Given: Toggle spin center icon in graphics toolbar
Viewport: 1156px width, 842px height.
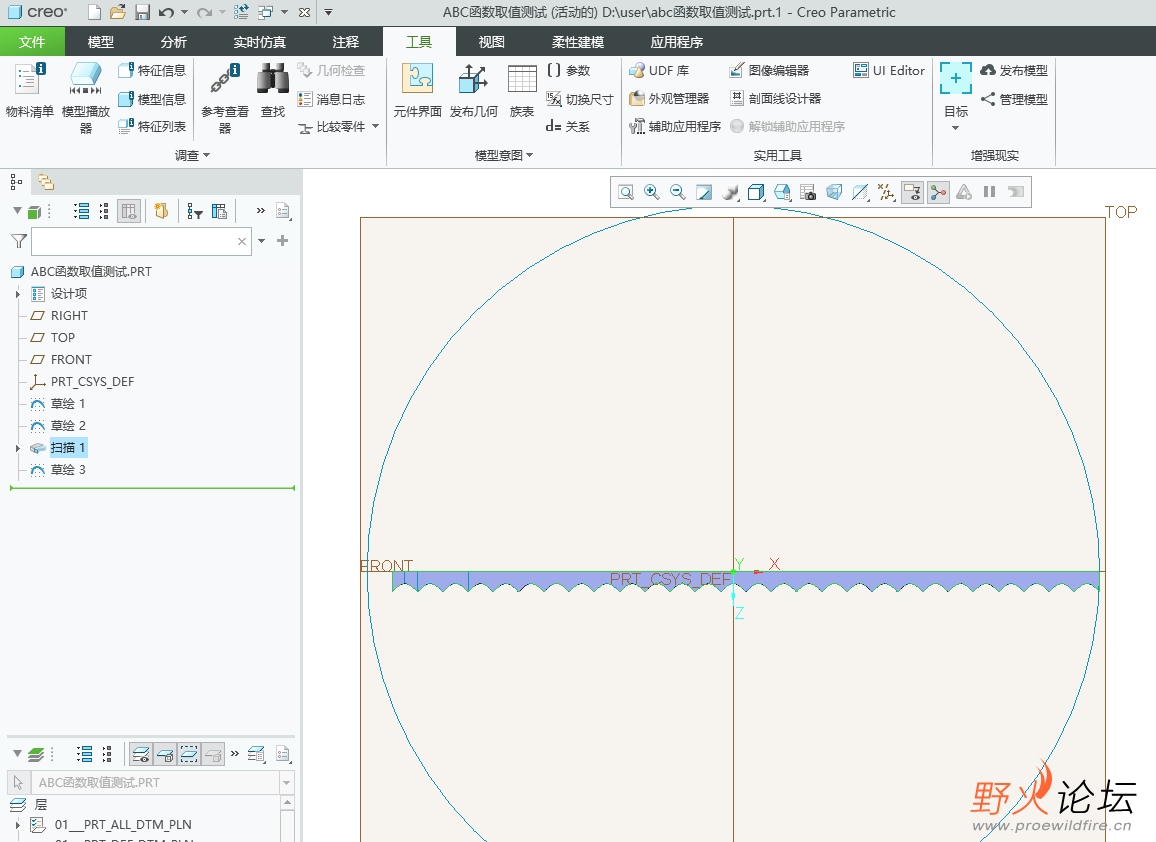Looking at the screenshot, I should point(939,192).
